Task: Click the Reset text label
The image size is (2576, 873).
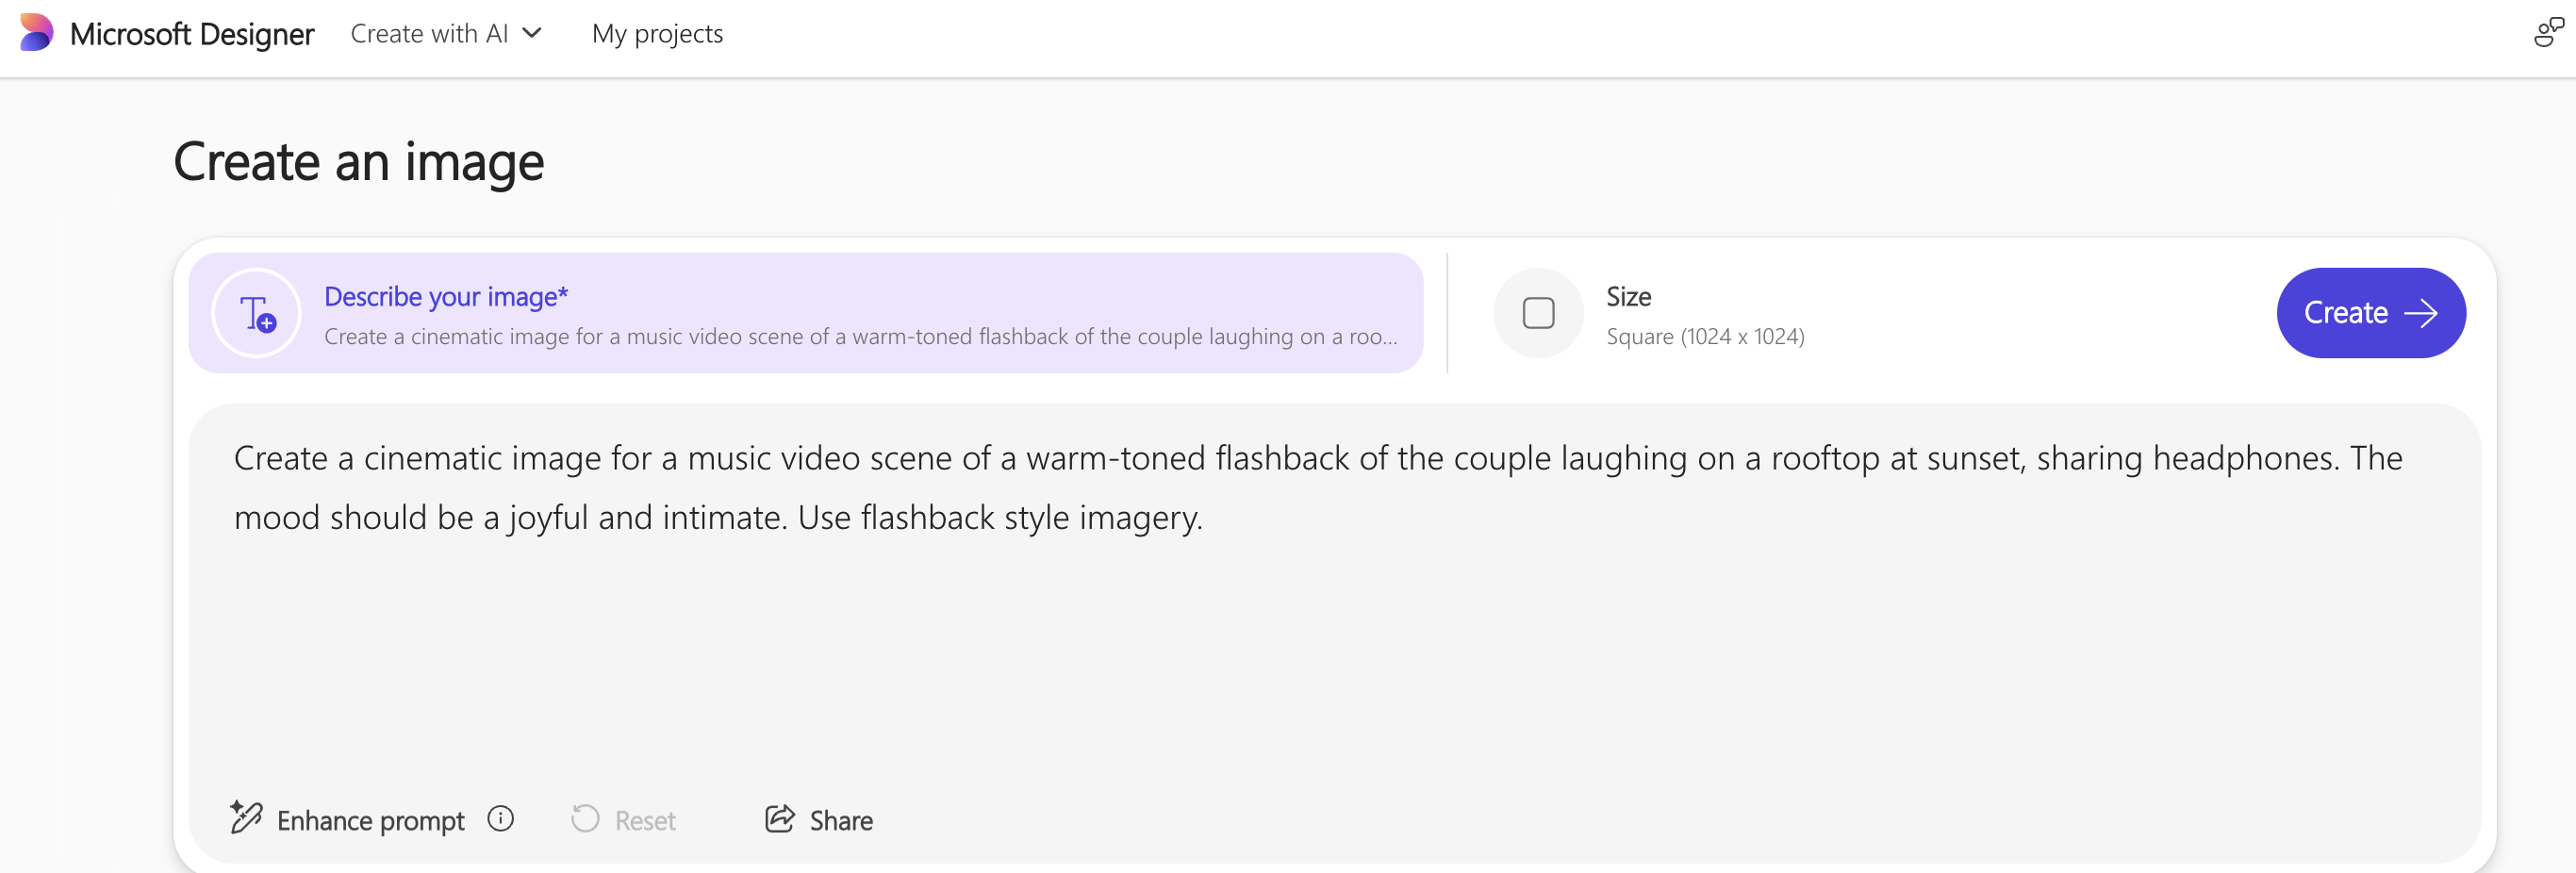Action: 645,821
